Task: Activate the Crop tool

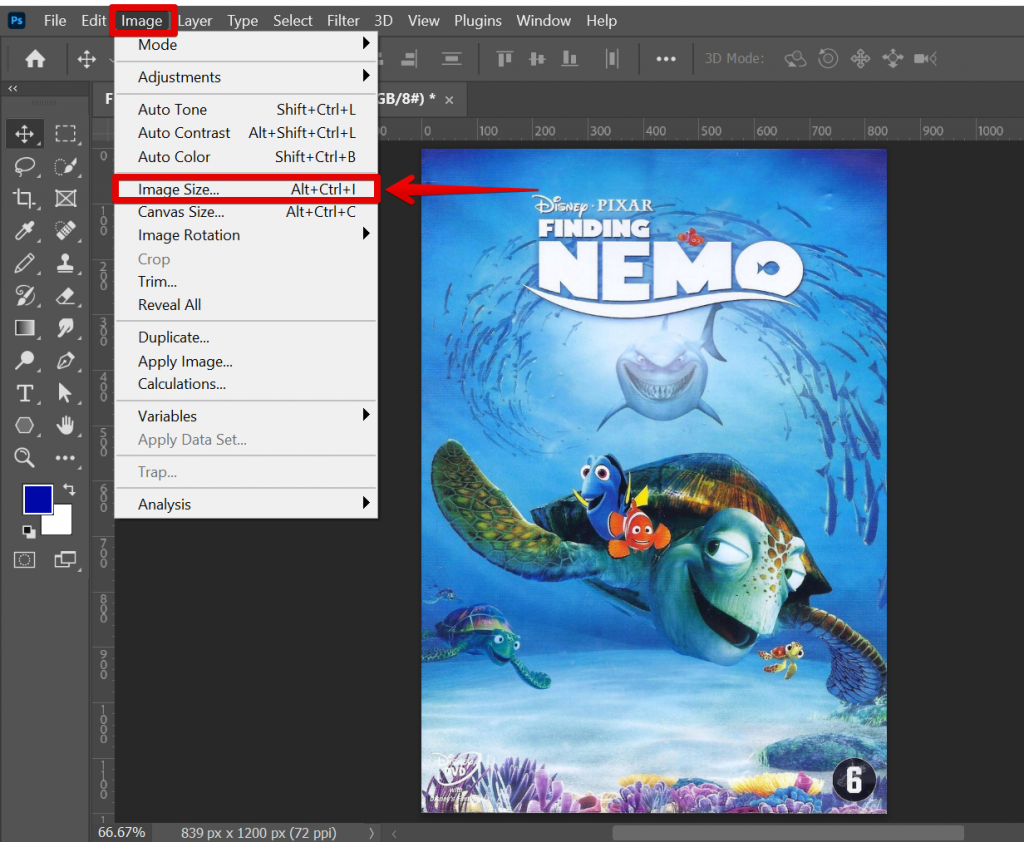Action: coord(25,198)
